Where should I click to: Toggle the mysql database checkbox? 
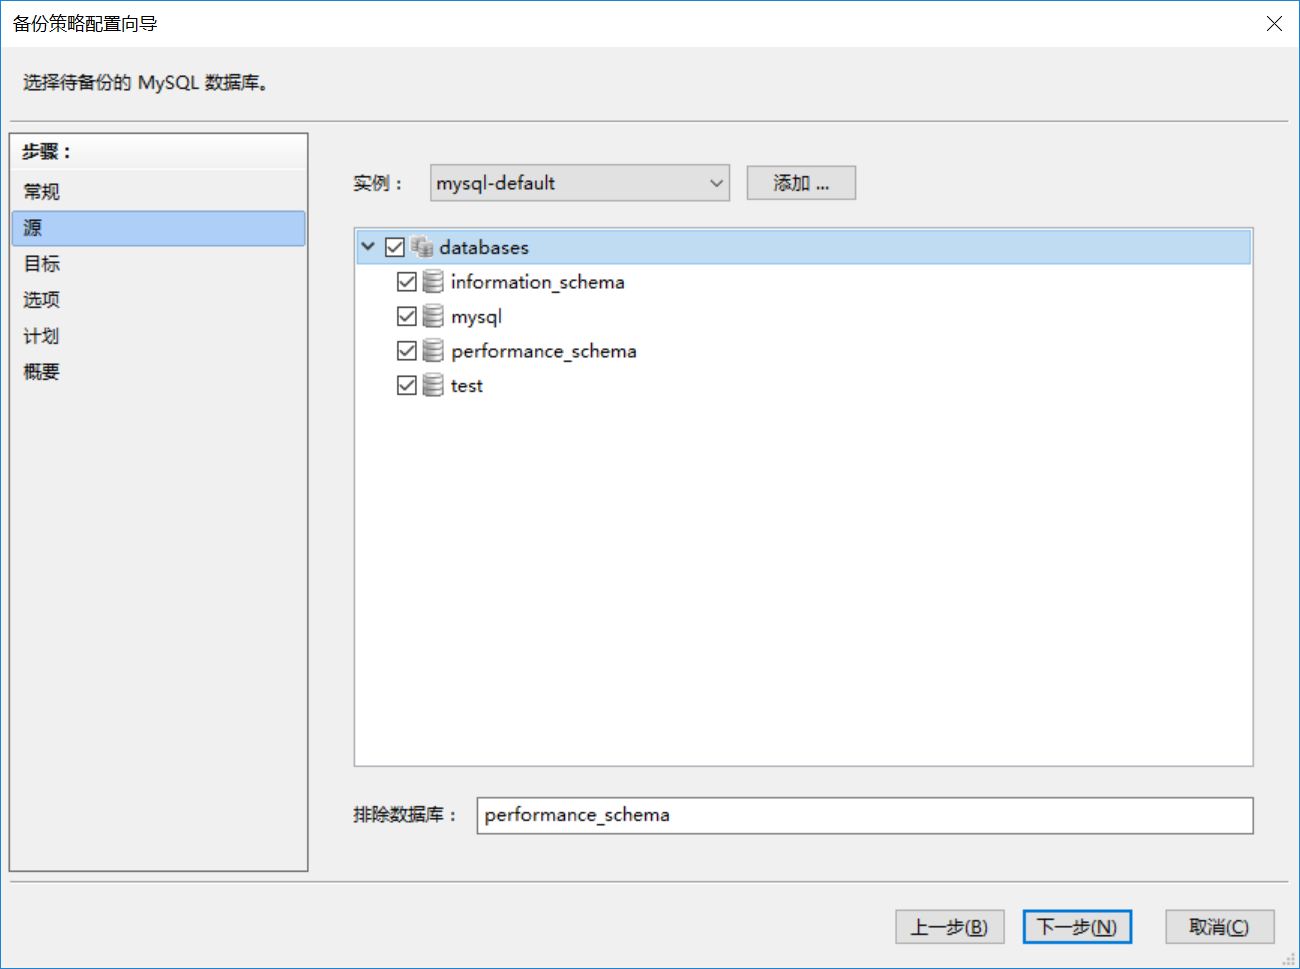407,317
